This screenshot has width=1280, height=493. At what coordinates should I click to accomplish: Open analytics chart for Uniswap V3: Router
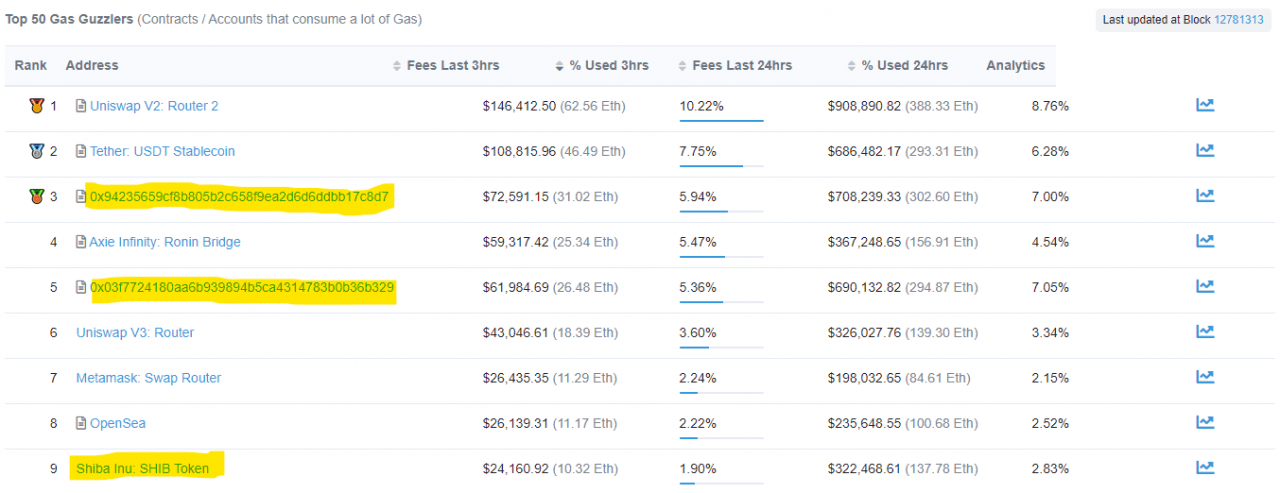(1205, 332)
